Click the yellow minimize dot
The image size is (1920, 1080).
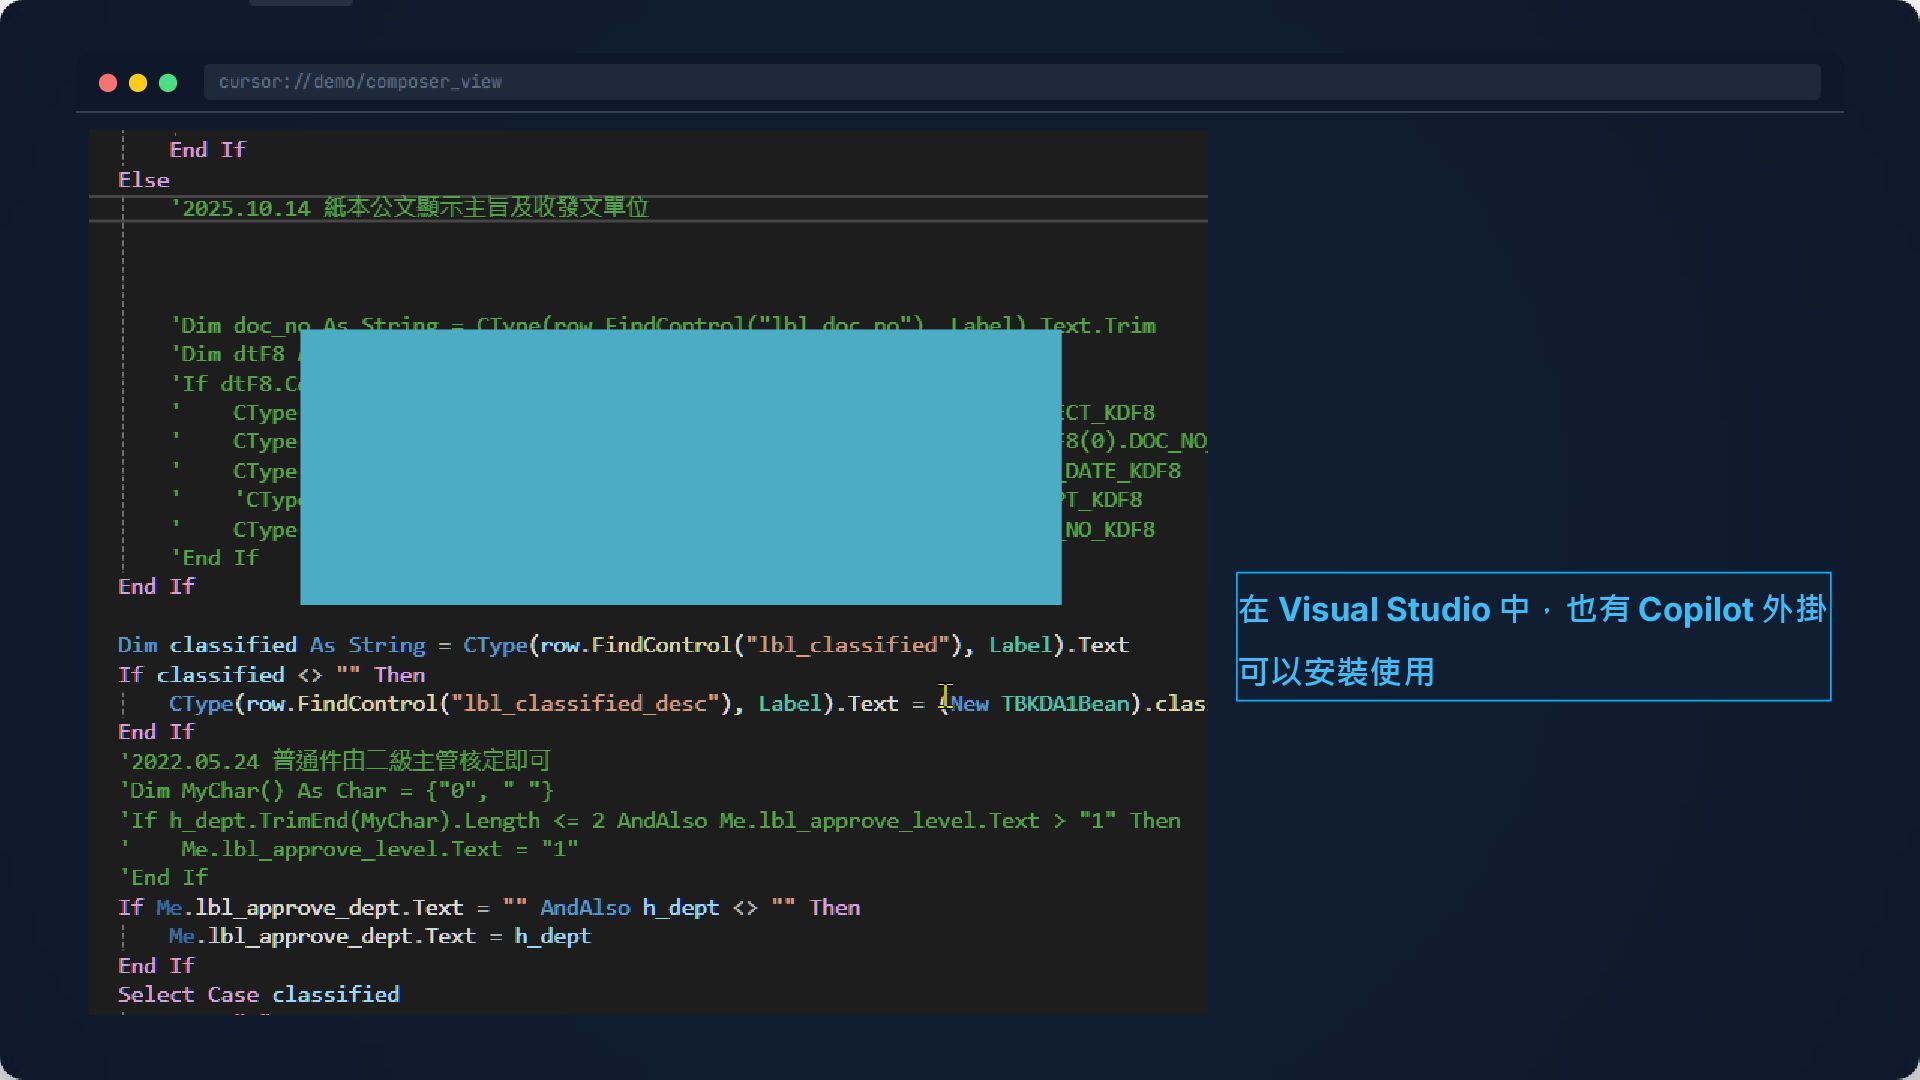tap(138, 83)
